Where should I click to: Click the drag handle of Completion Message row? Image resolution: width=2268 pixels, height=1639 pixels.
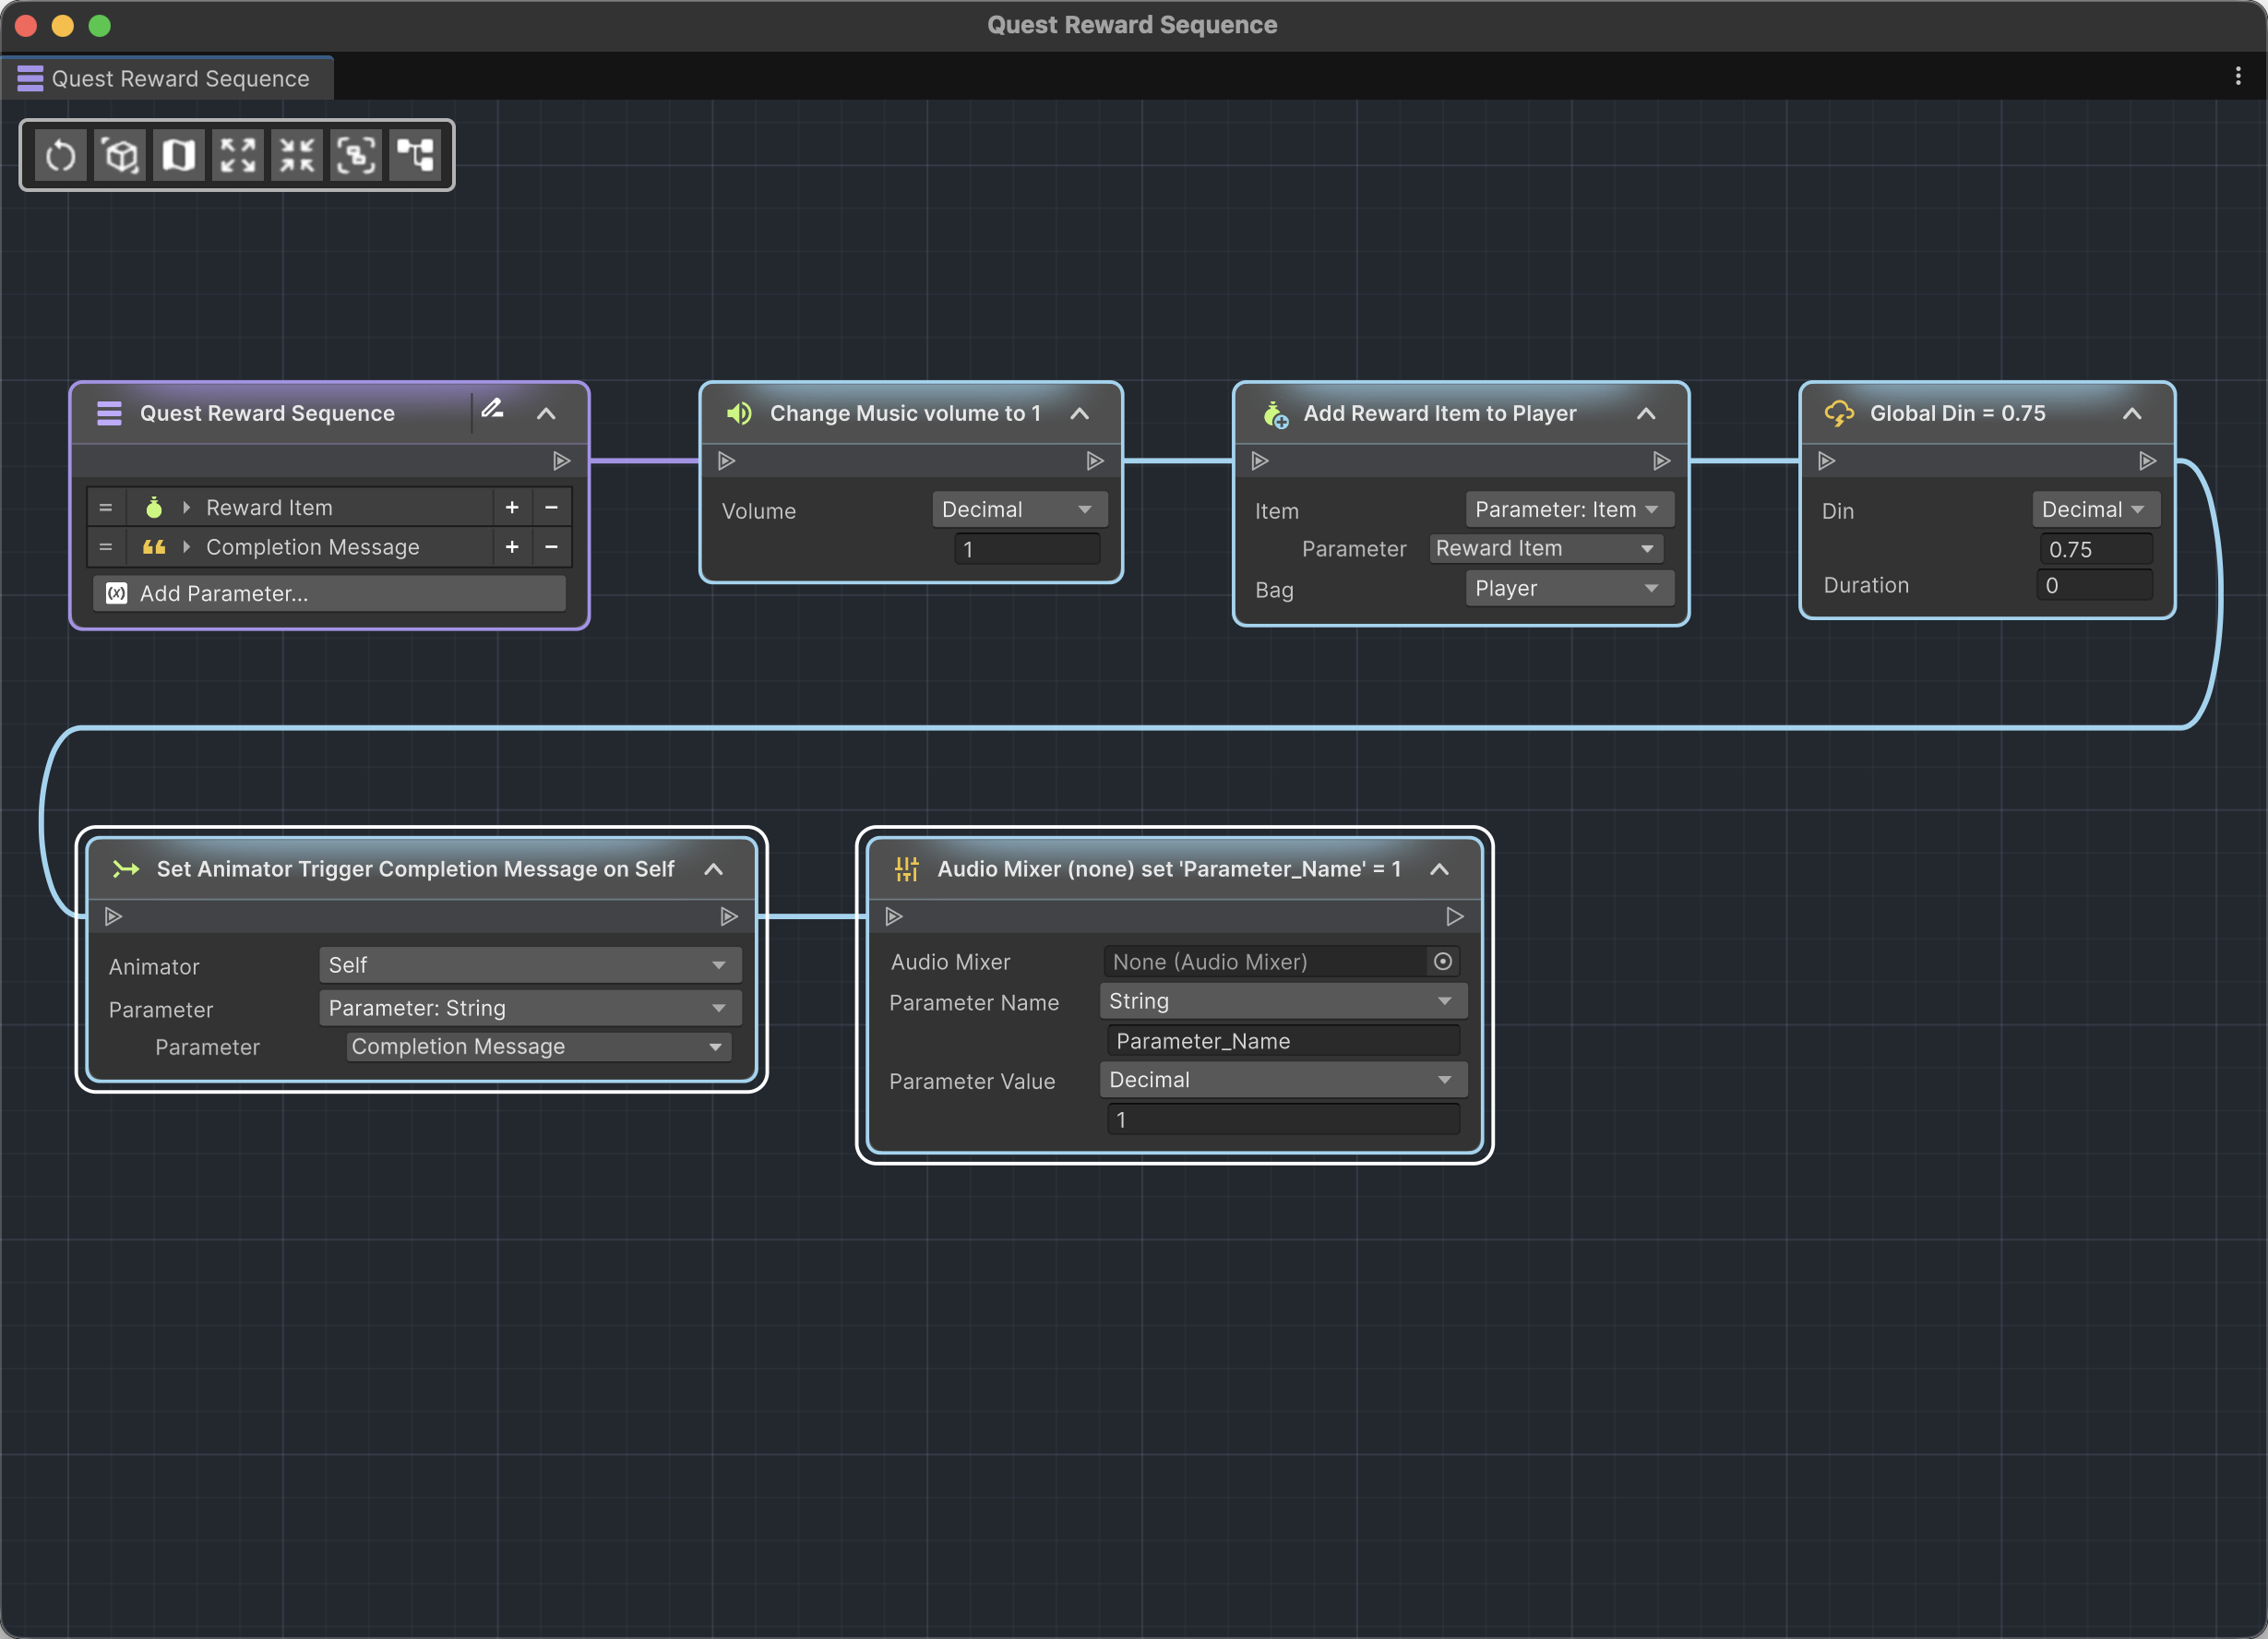tap(105, 547)
